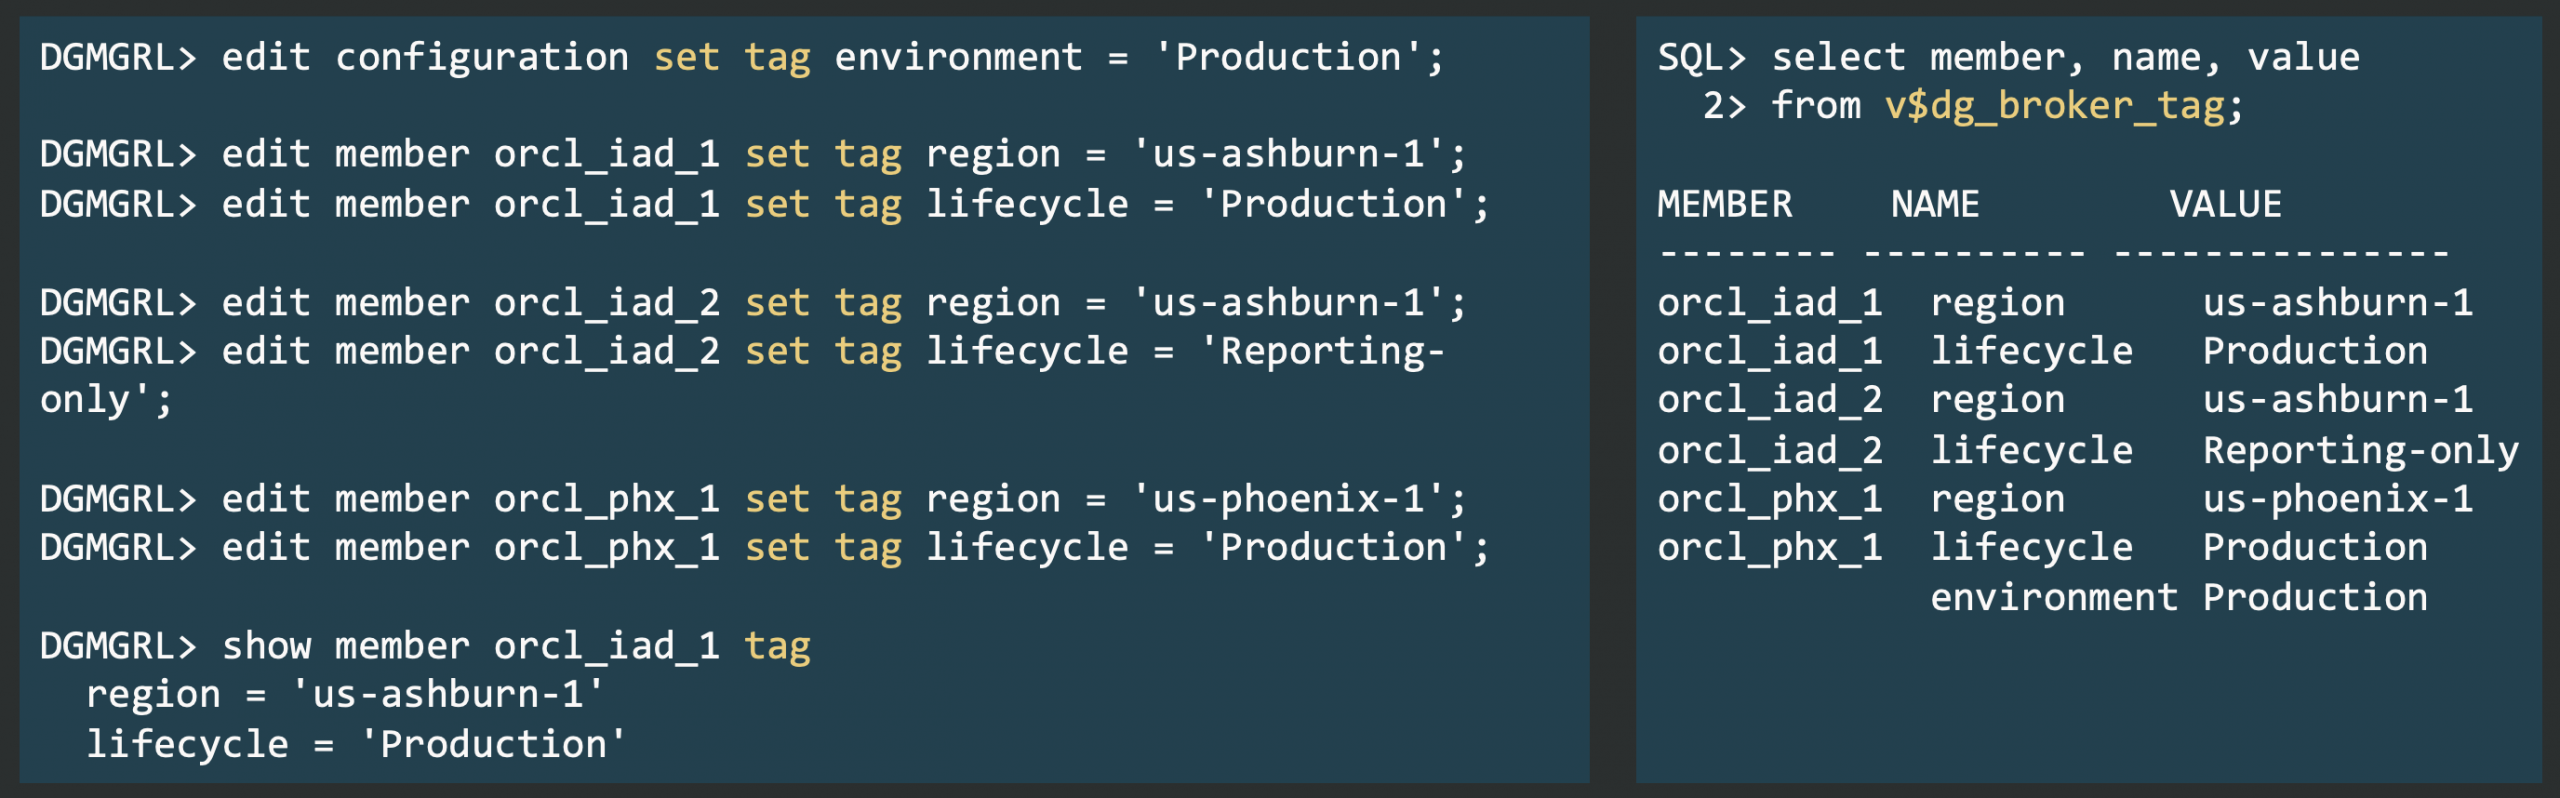Select the Reporting-only value in query results
This screenshot has height=798, width=2560.
[x=2360, y=451]
